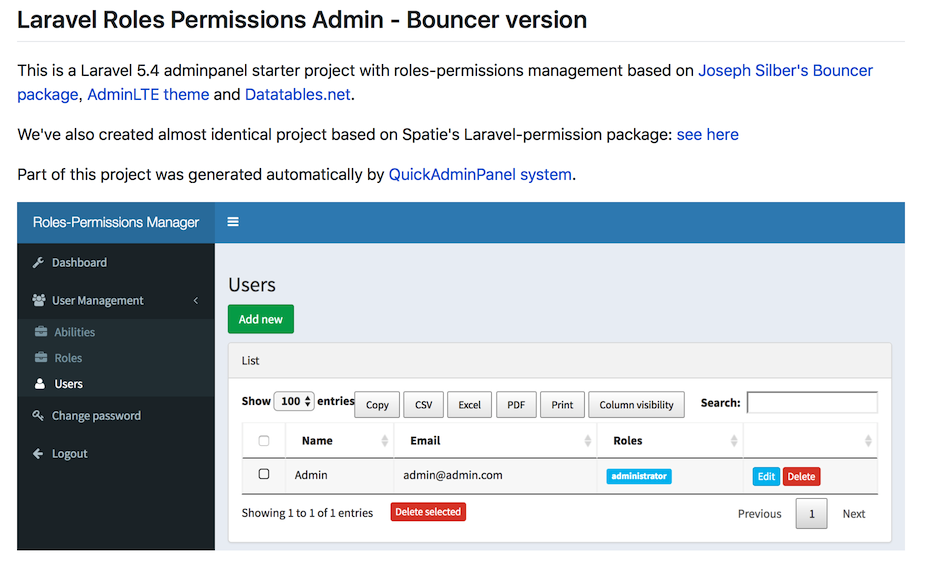The height and width of the screenshot is (570, 928).
Task: Export the table as PDF
Action: click(x=516, y=405)
